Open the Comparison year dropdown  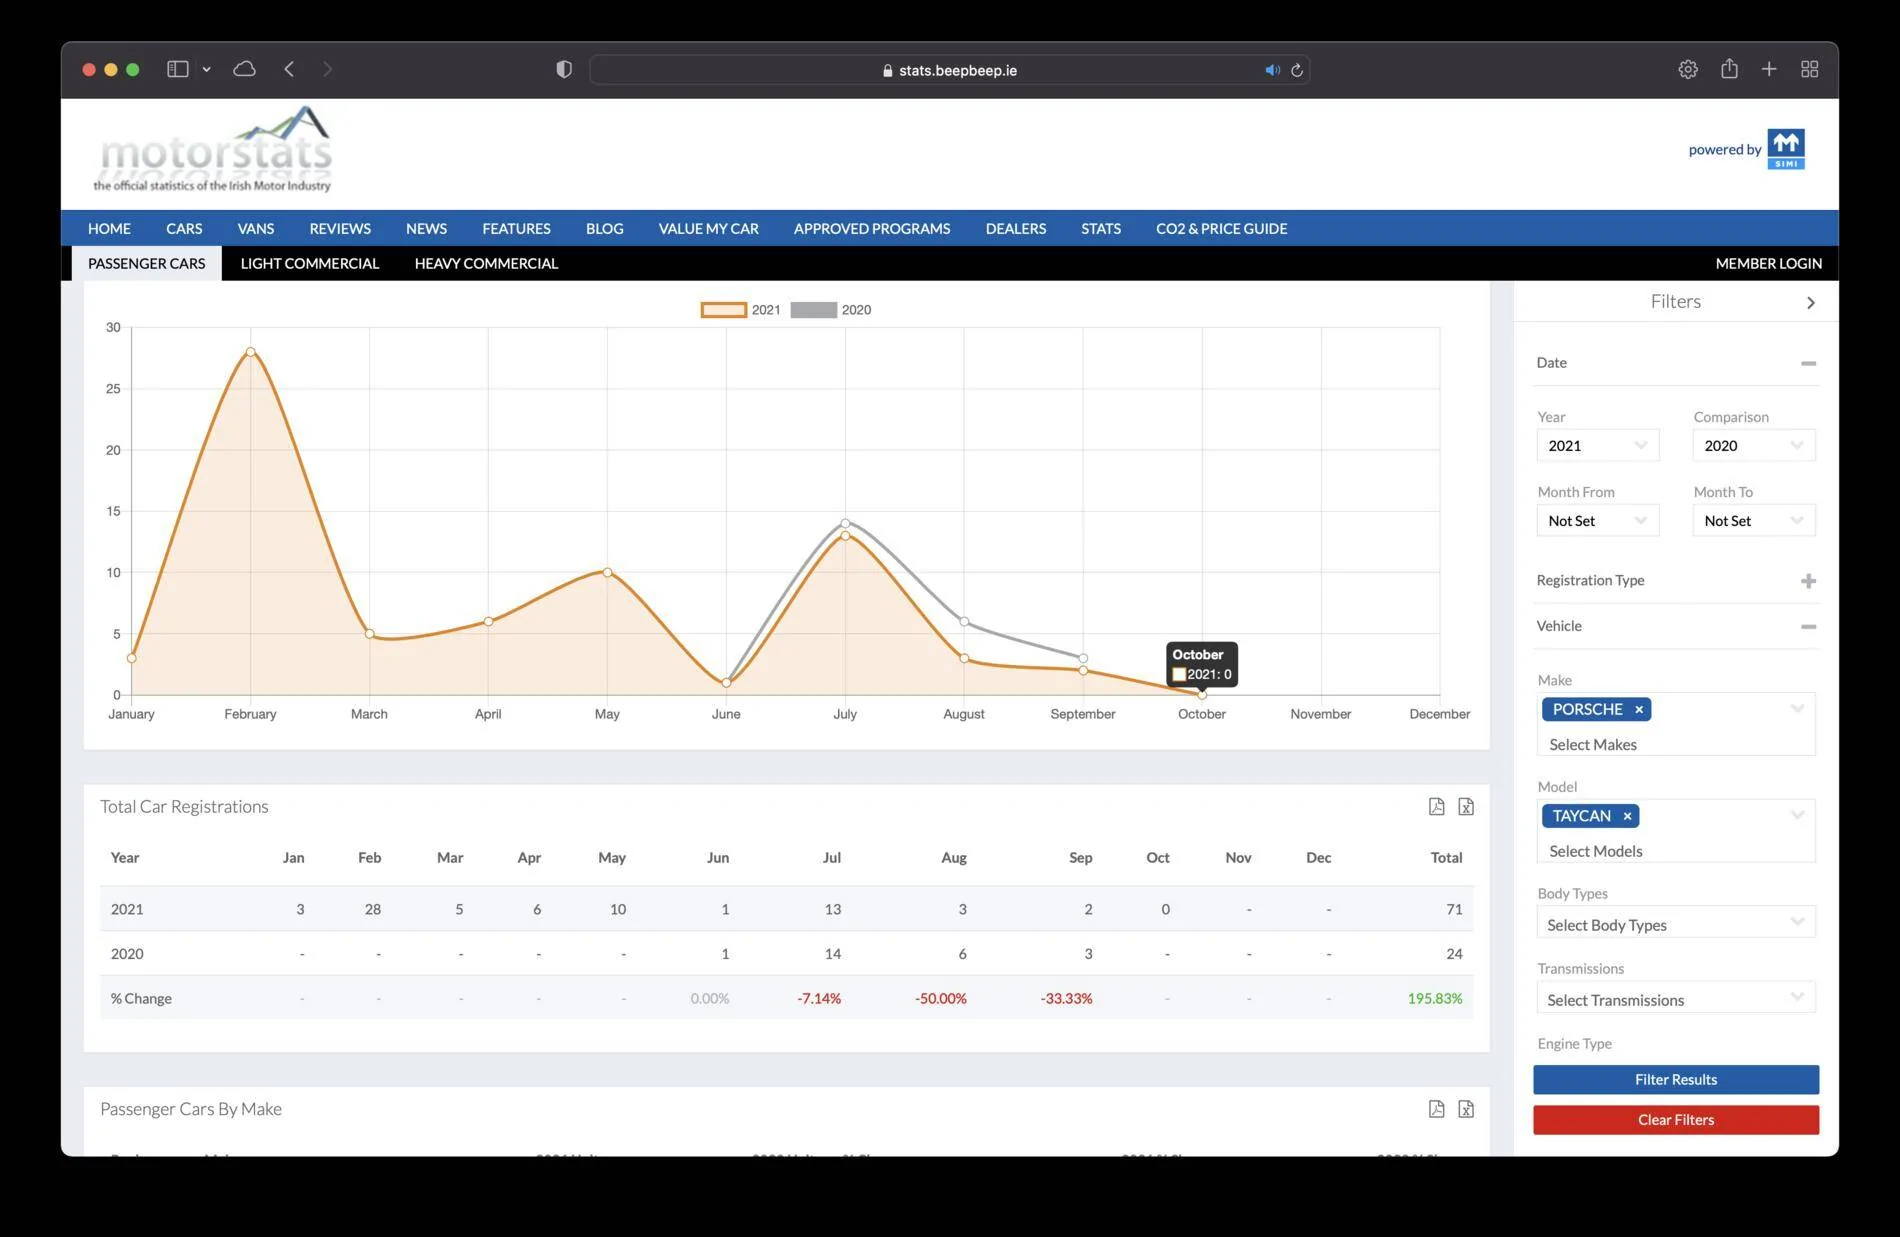(x=1753, y=445)
